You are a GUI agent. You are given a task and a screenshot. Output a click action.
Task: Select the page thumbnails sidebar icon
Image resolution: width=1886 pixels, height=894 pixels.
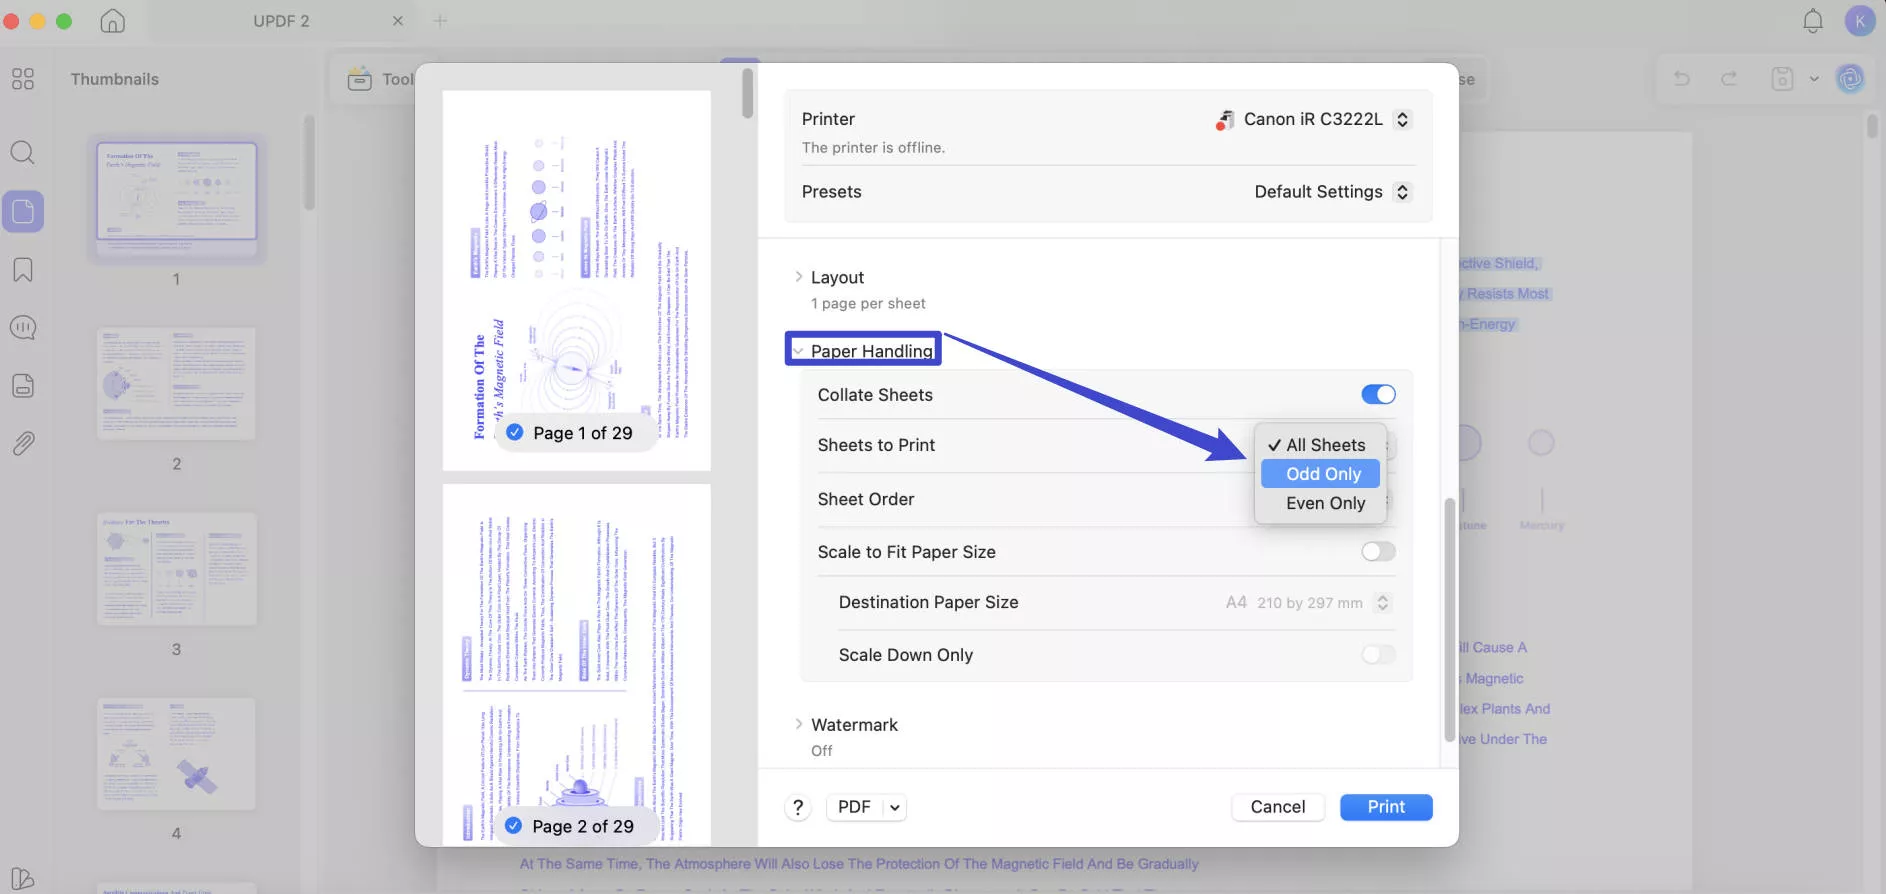click(23, 211)
